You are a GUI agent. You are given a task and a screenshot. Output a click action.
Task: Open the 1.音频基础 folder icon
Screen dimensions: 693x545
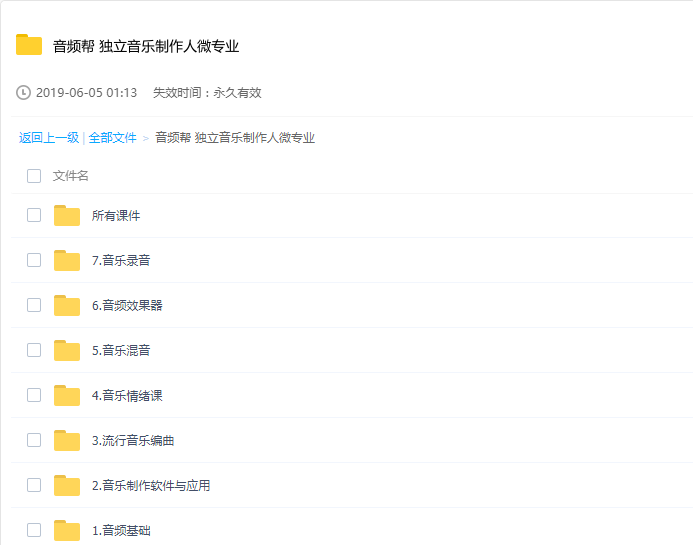click(x=67, y=530)
